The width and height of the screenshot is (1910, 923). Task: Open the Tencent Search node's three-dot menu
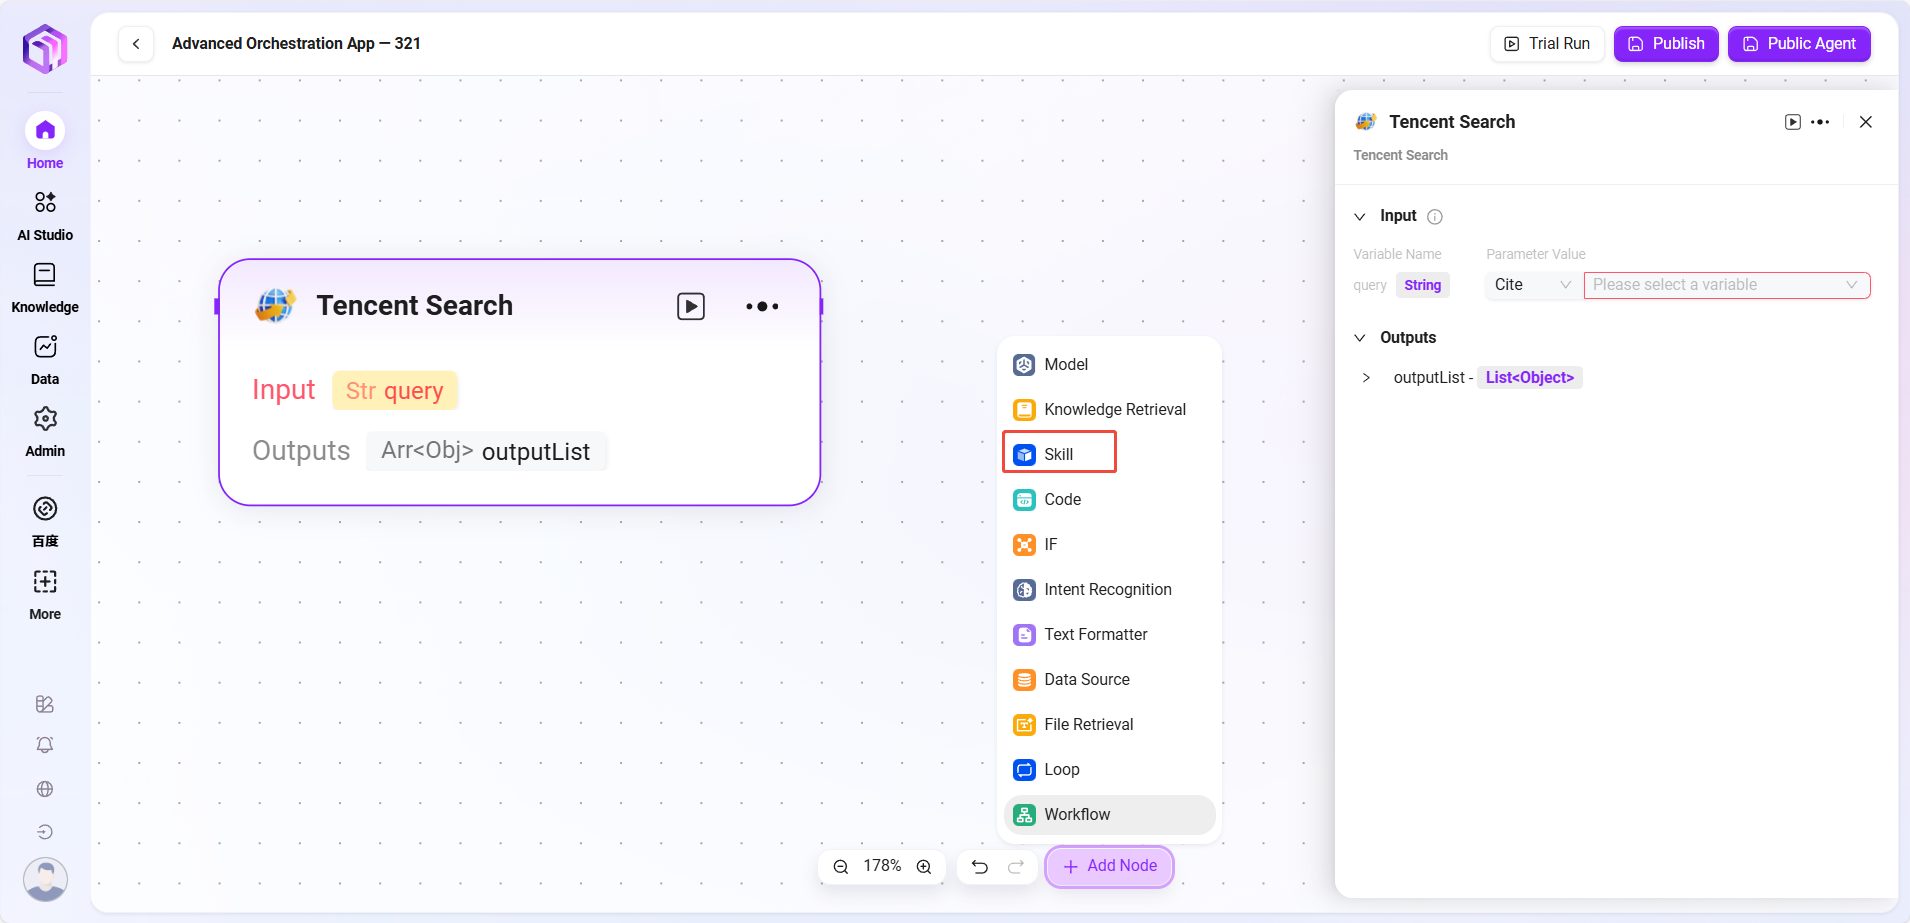(762, 306)
